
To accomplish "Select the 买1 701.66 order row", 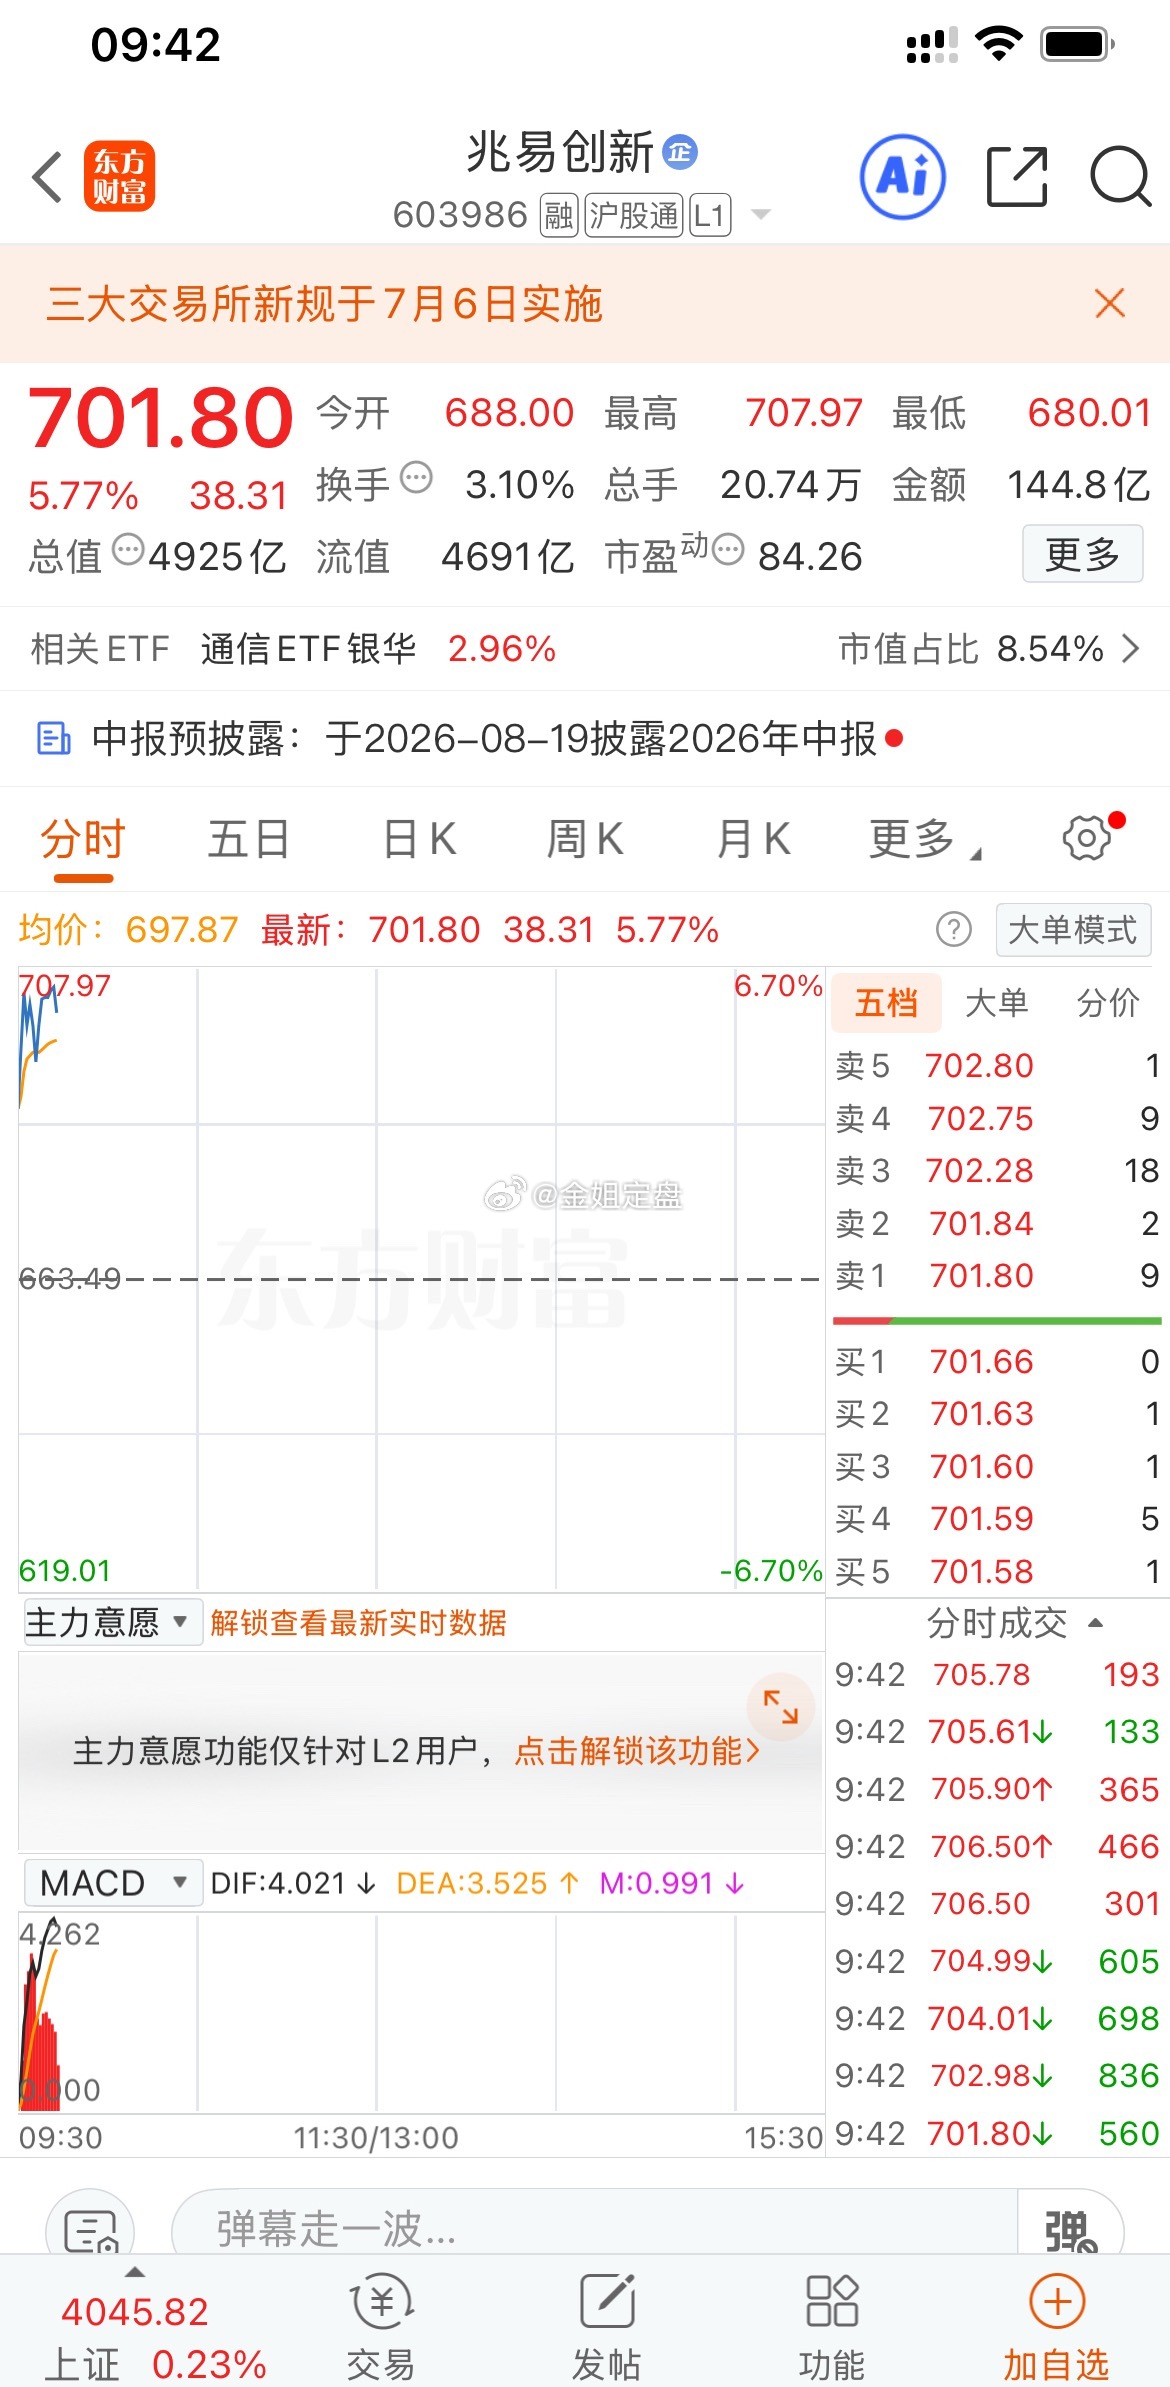I will click(997, 1362).
